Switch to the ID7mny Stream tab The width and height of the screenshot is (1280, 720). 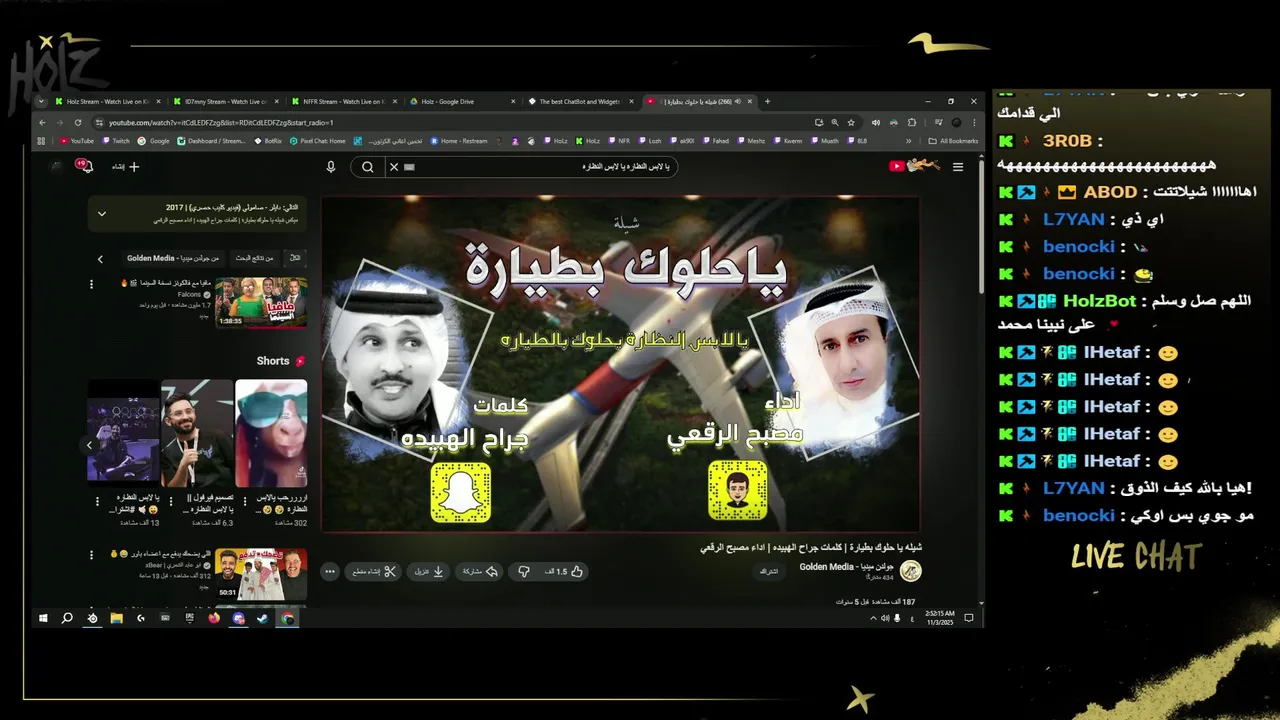pyautogui.click(x=224, y=101)
